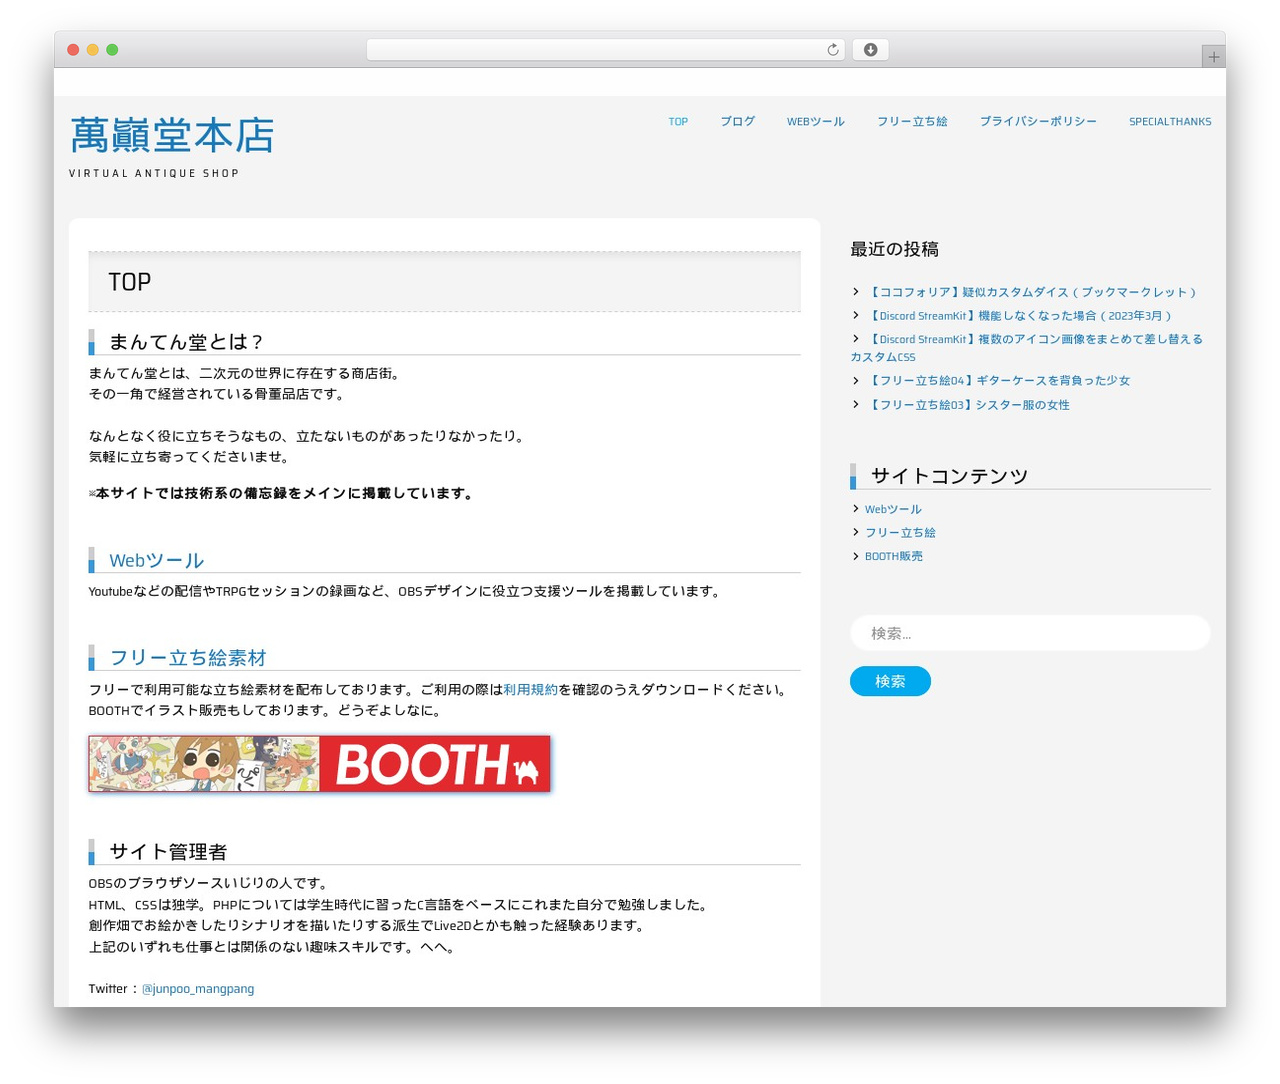Click the macOS yellow minimize window button
Viewport: 1280px width, 1084px height.
[92, 50]
